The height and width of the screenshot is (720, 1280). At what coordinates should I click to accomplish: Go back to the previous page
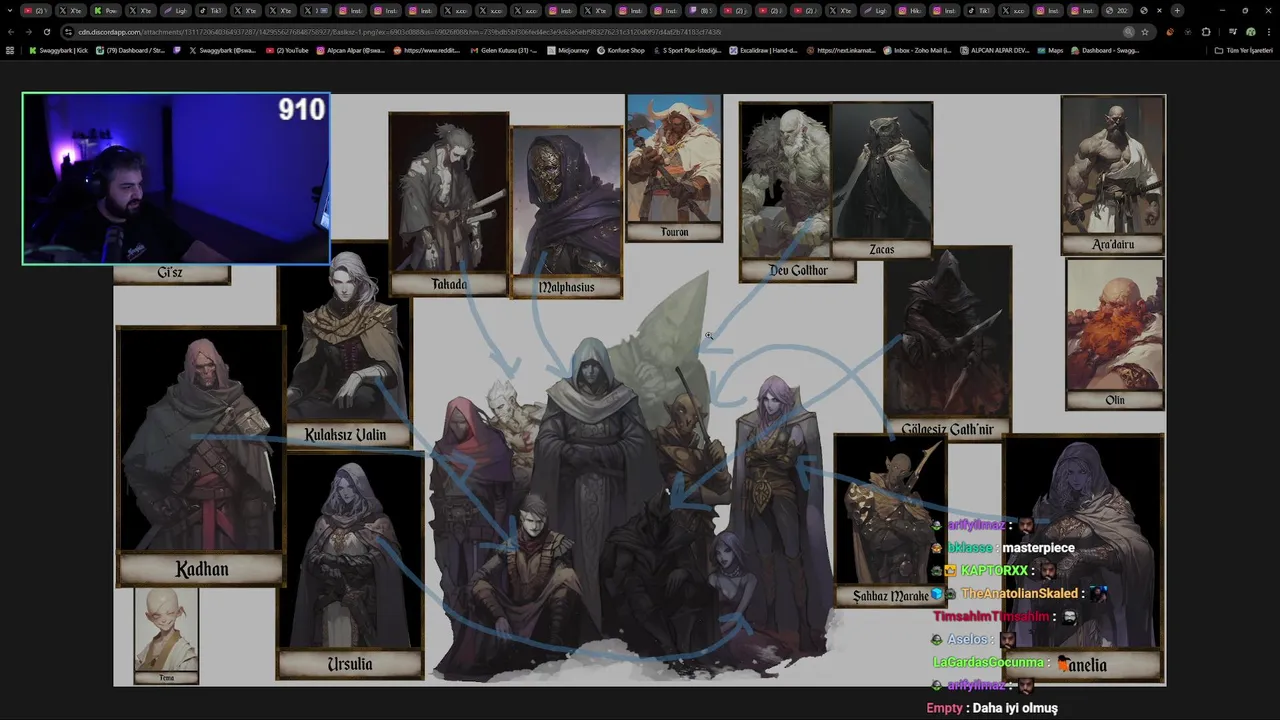tap(10, 32)
